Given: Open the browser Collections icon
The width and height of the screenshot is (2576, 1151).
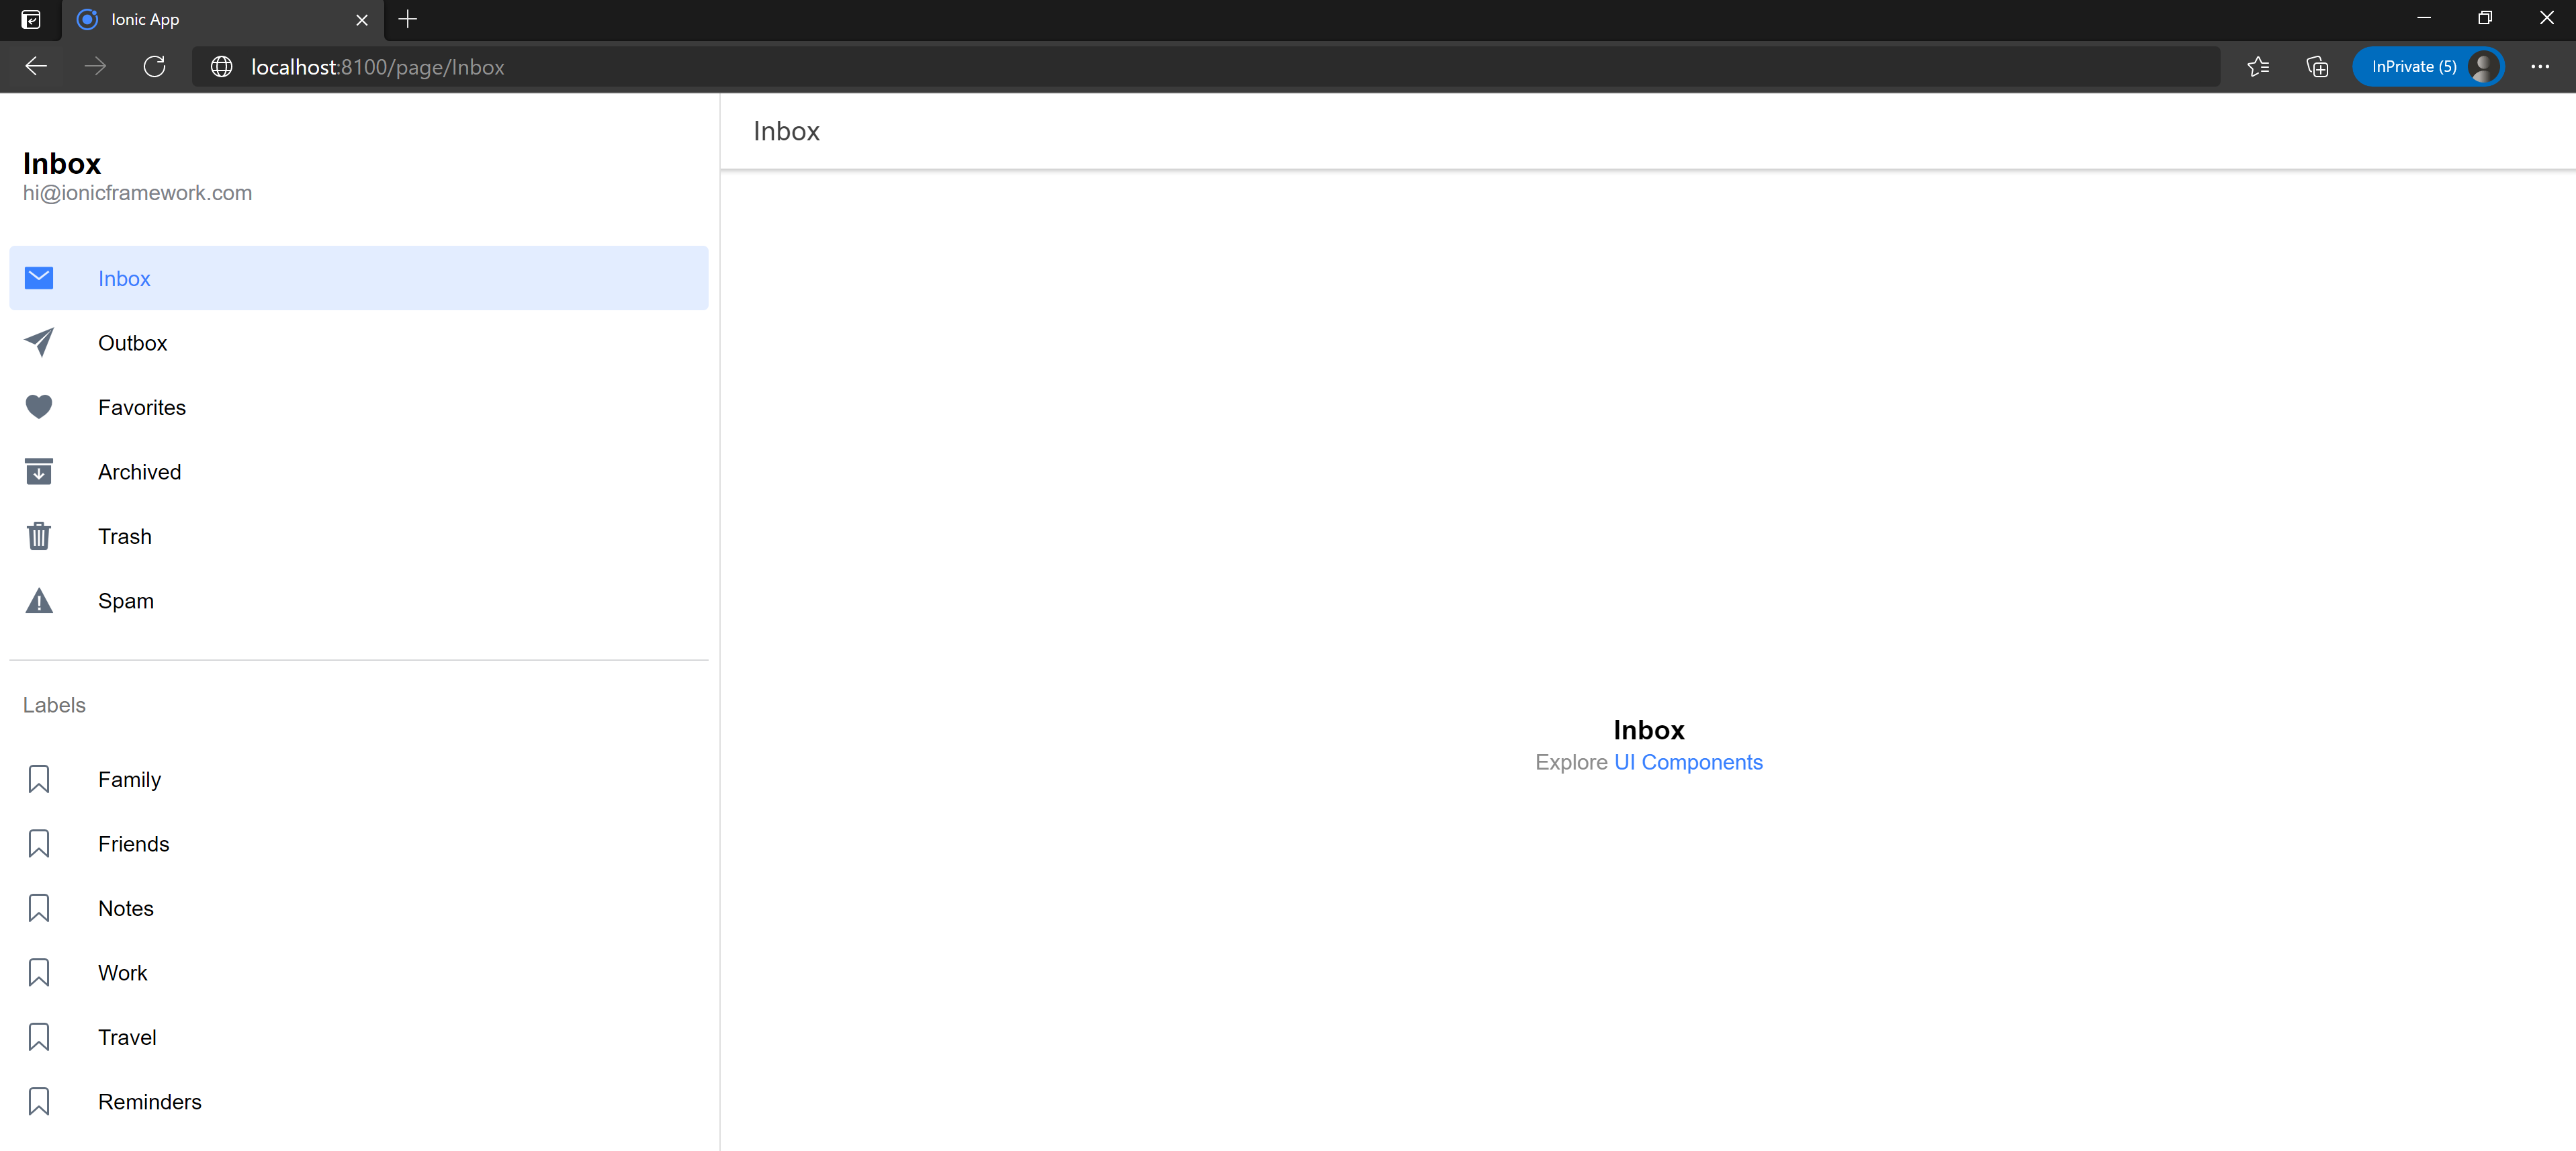Looking at the screenshot, I should coord(2317,67).
